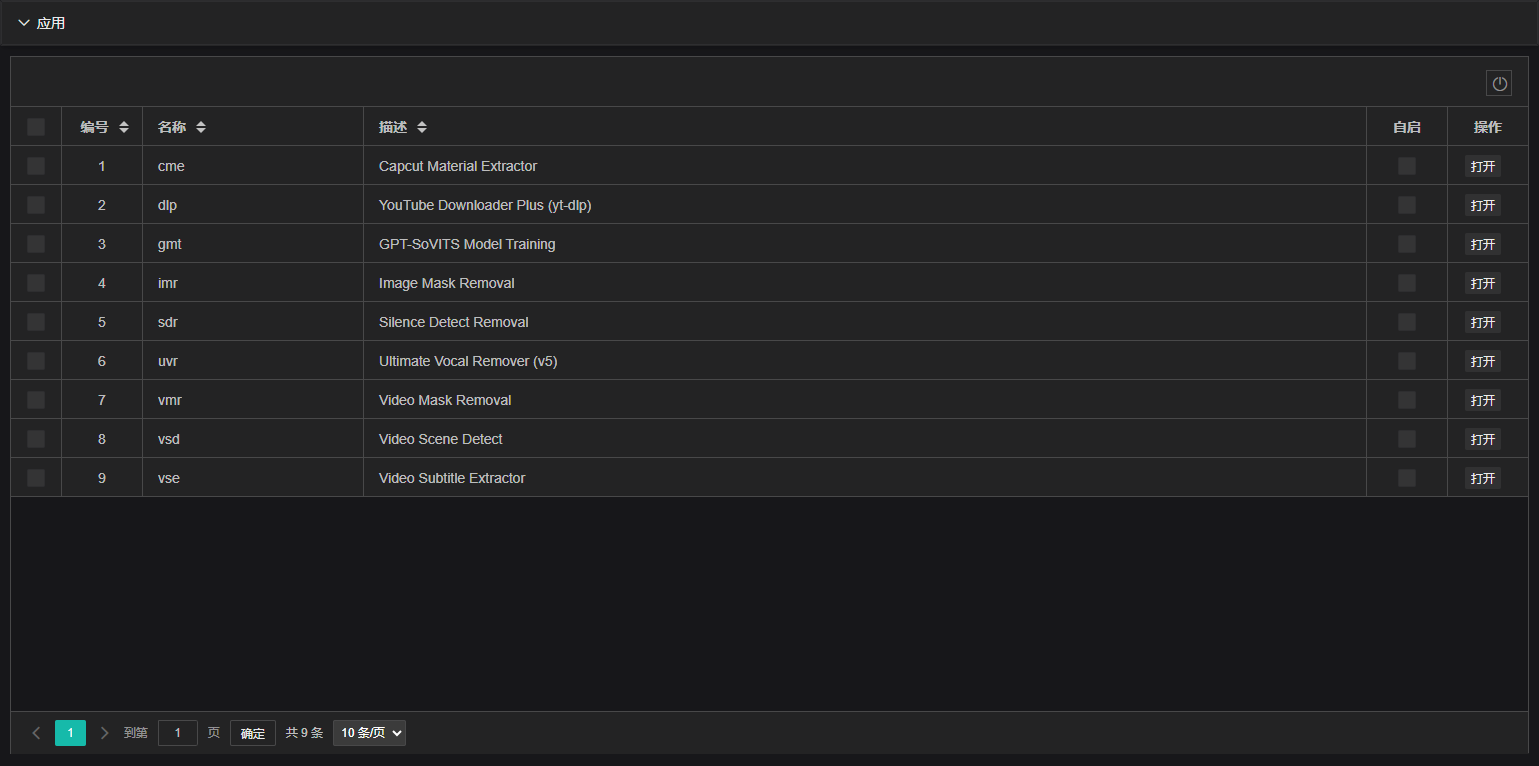Click 打开 for GPT-SoVITS Model Training
This screenshot has height=766, width=1539.
tap(1483, 243)
